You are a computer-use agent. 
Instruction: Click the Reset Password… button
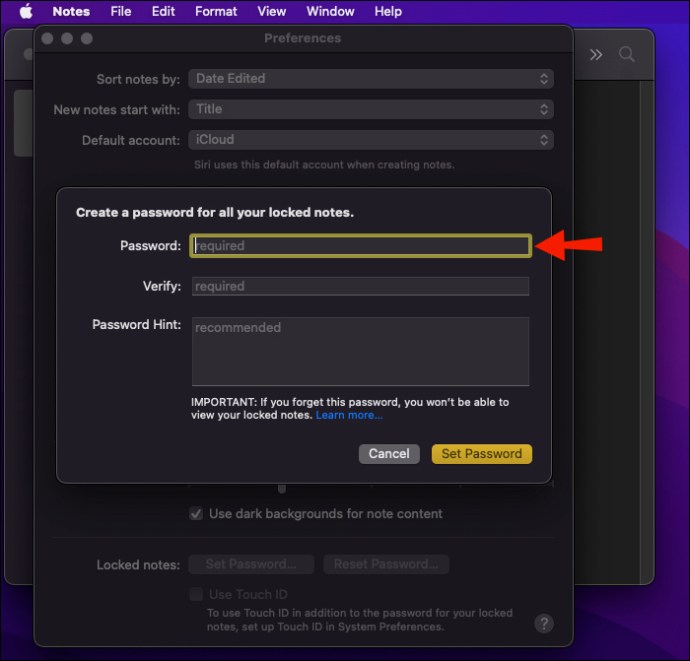tap(386, 564)
